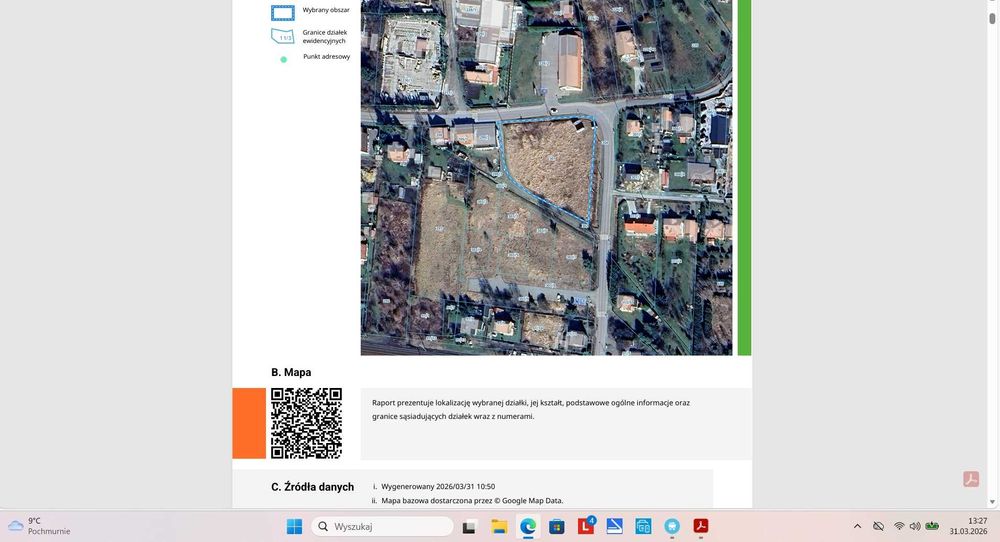Click the "C. Źródła danych" heading
The image size is (1000, 542).
[x=312, y=487]
